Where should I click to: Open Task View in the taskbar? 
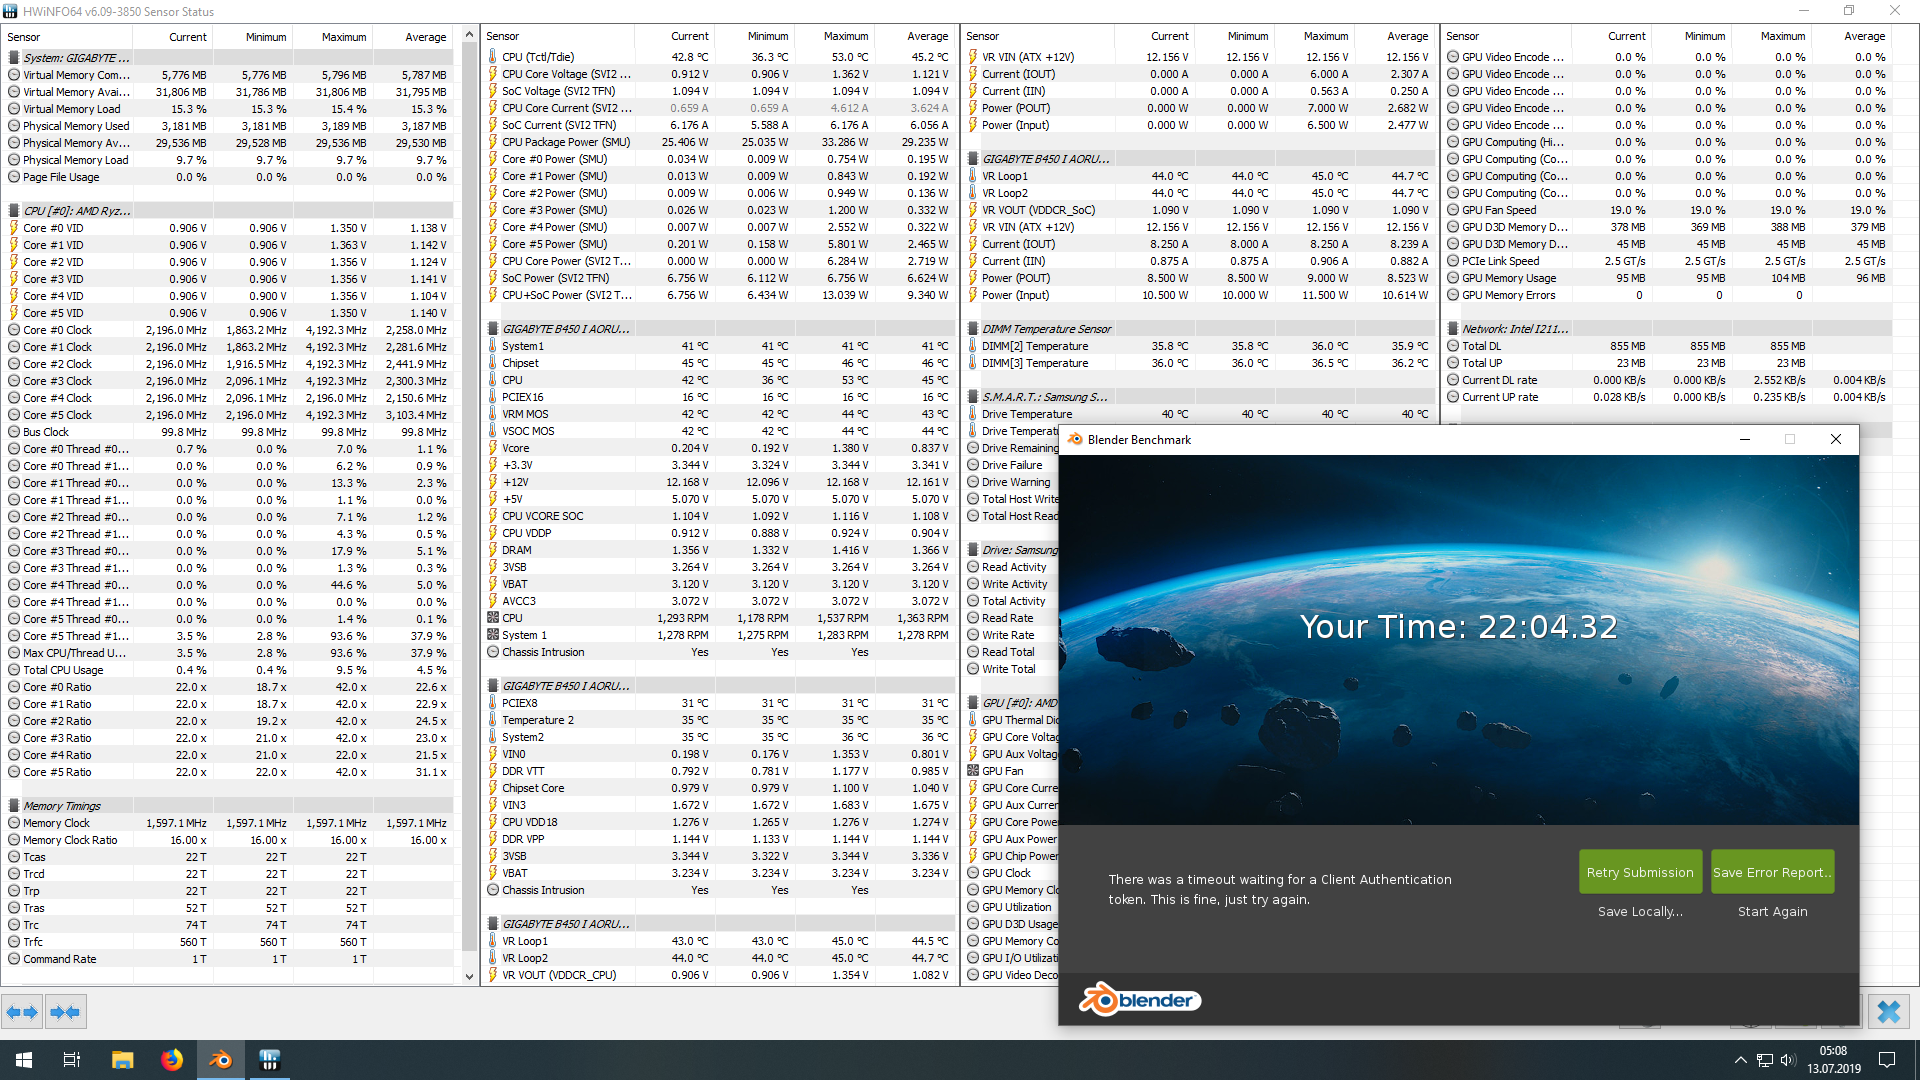(72, 1060)
